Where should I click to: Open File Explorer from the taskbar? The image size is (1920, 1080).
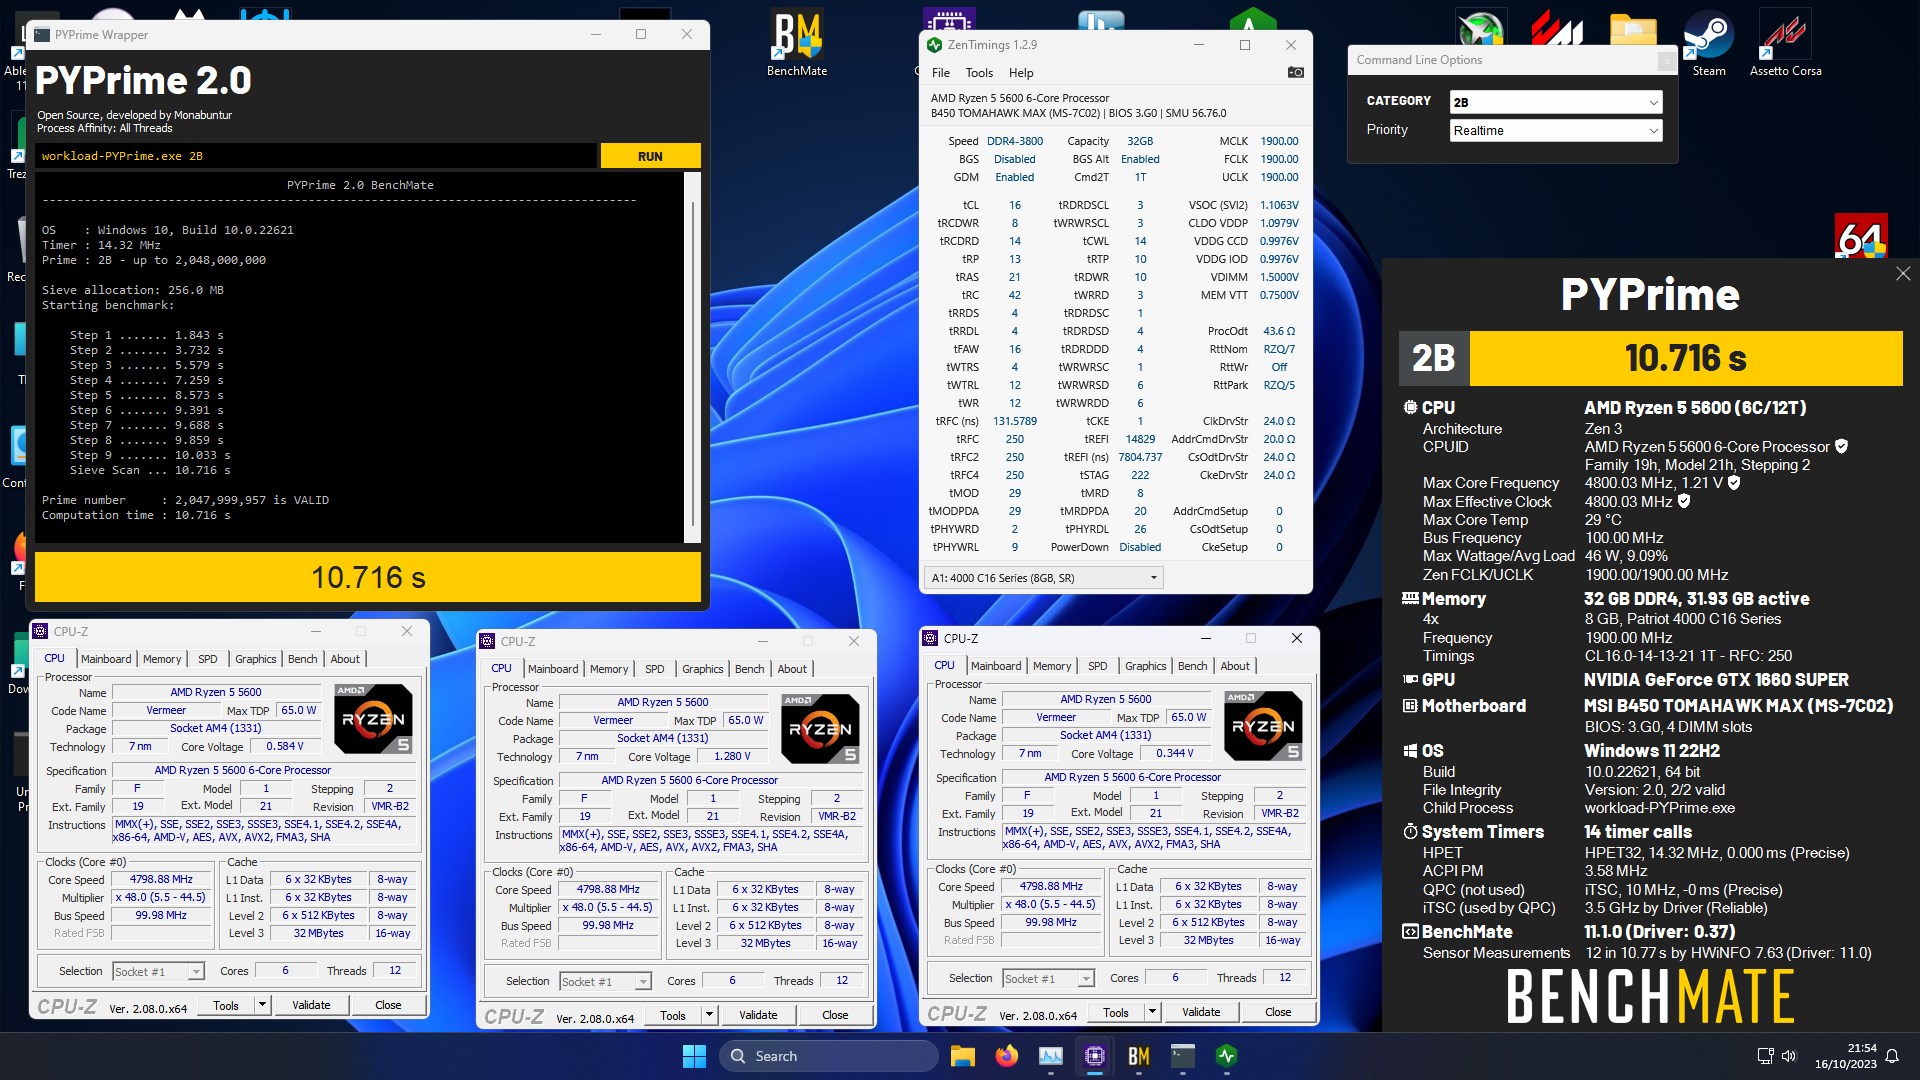(x=962, y=1056)
